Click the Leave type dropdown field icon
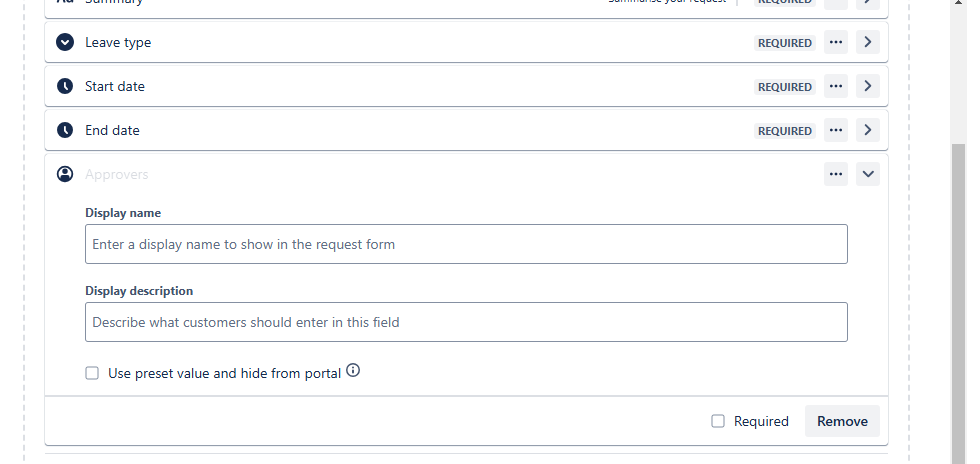980x464 pixels. click(x=65, y=42)
